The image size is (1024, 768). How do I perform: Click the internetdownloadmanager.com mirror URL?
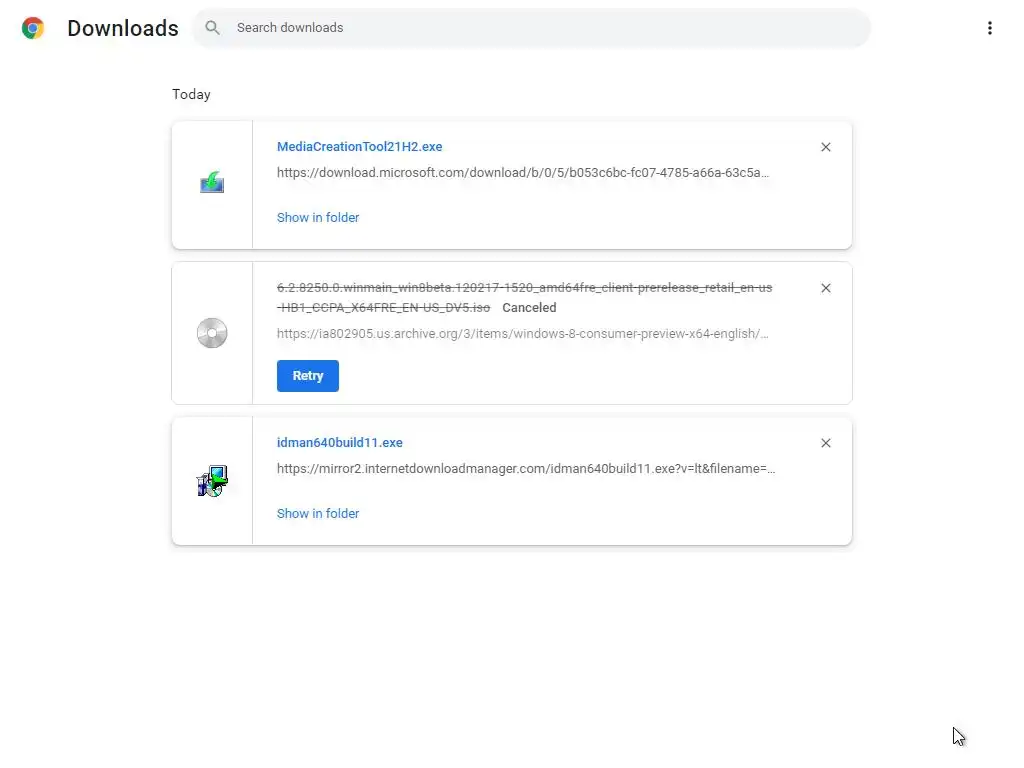(526, 468)
